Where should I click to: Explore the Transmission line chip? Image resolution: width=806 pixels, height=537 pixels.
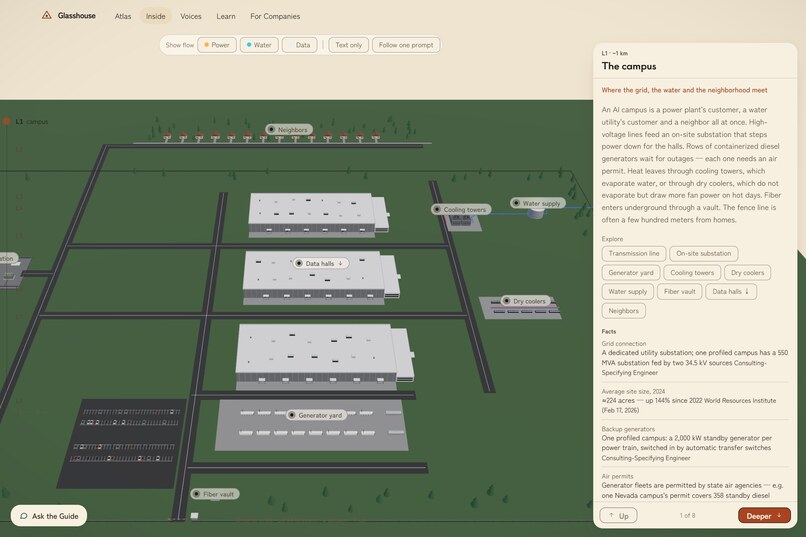[x=634, y=253]
